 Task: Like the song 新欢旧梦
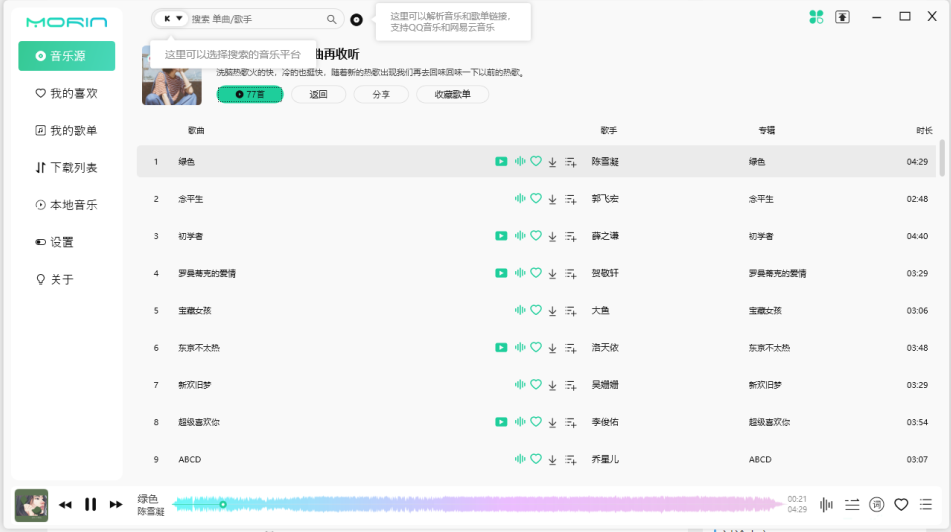[536, 385]
